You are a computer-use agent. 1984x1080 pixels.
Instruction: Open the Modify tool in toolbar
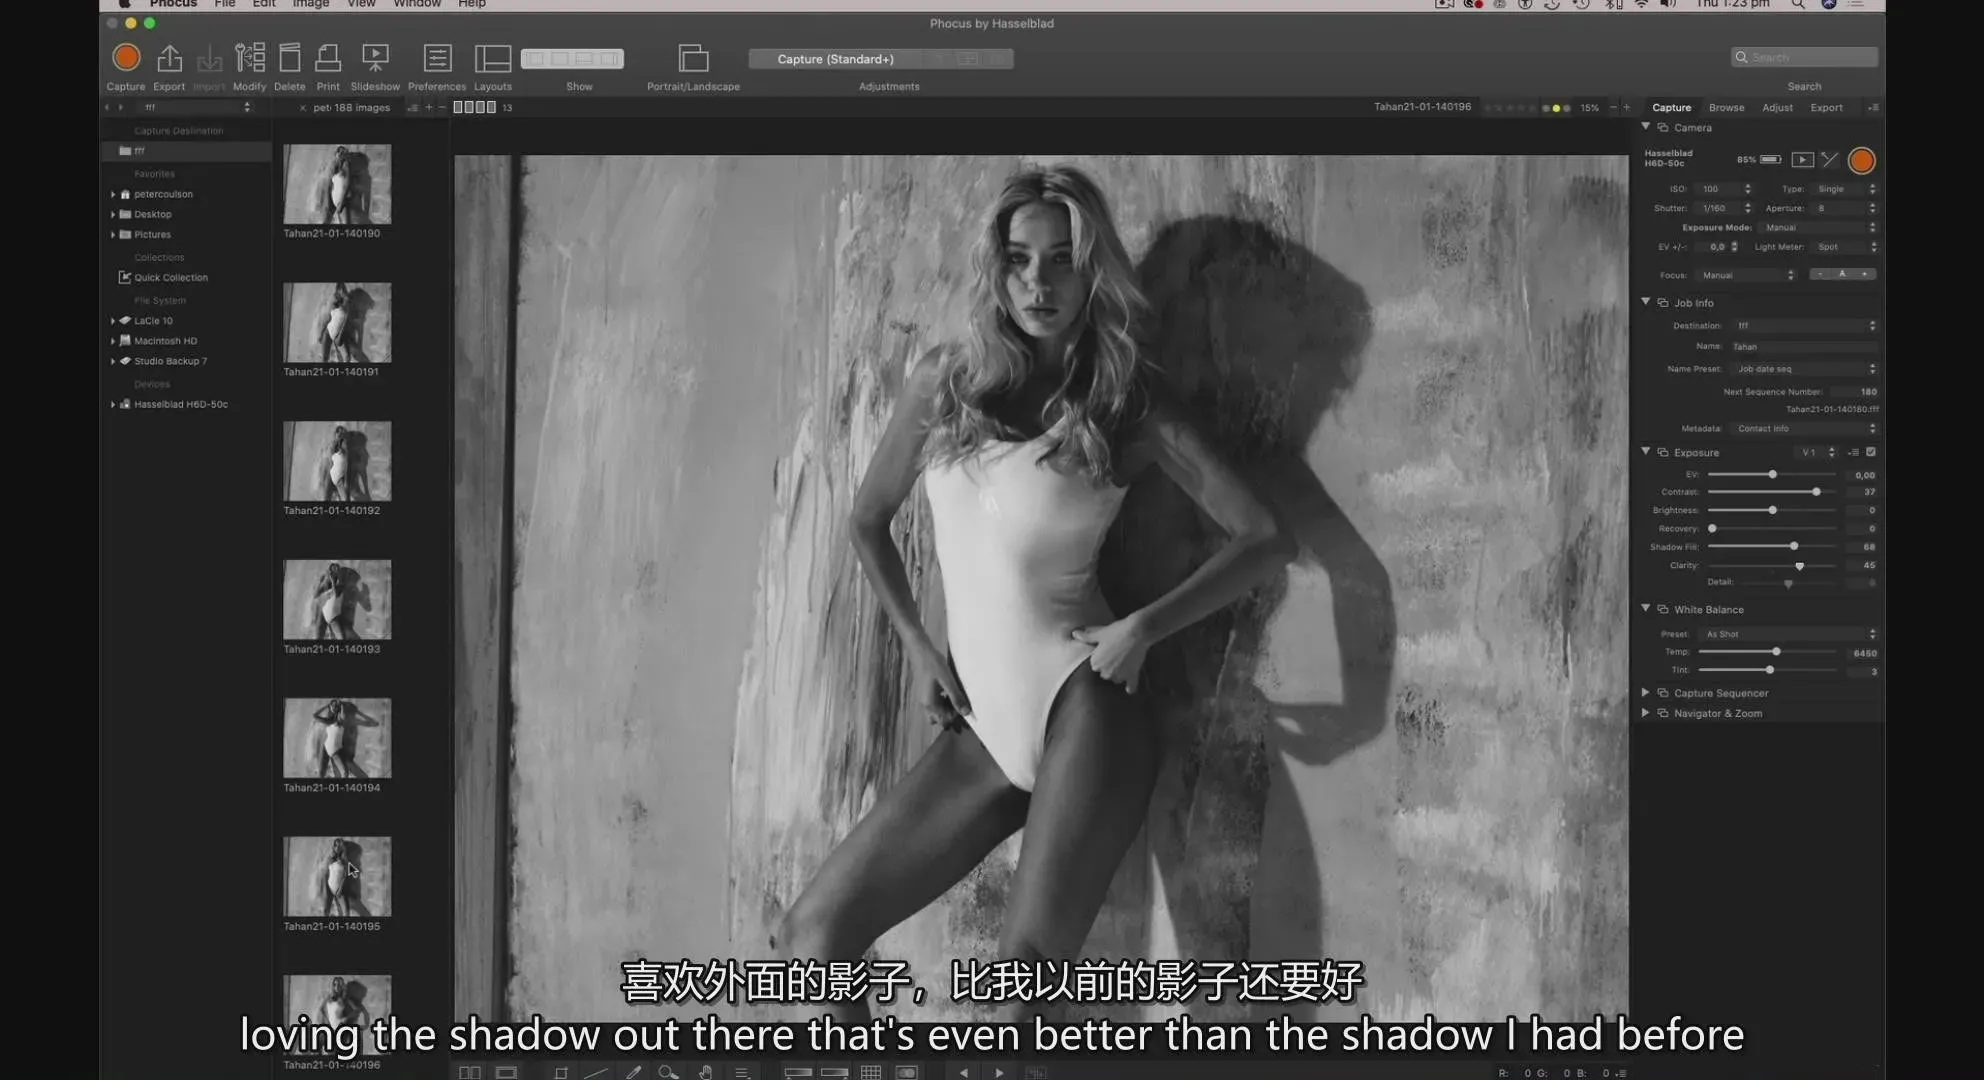point(249,58)
